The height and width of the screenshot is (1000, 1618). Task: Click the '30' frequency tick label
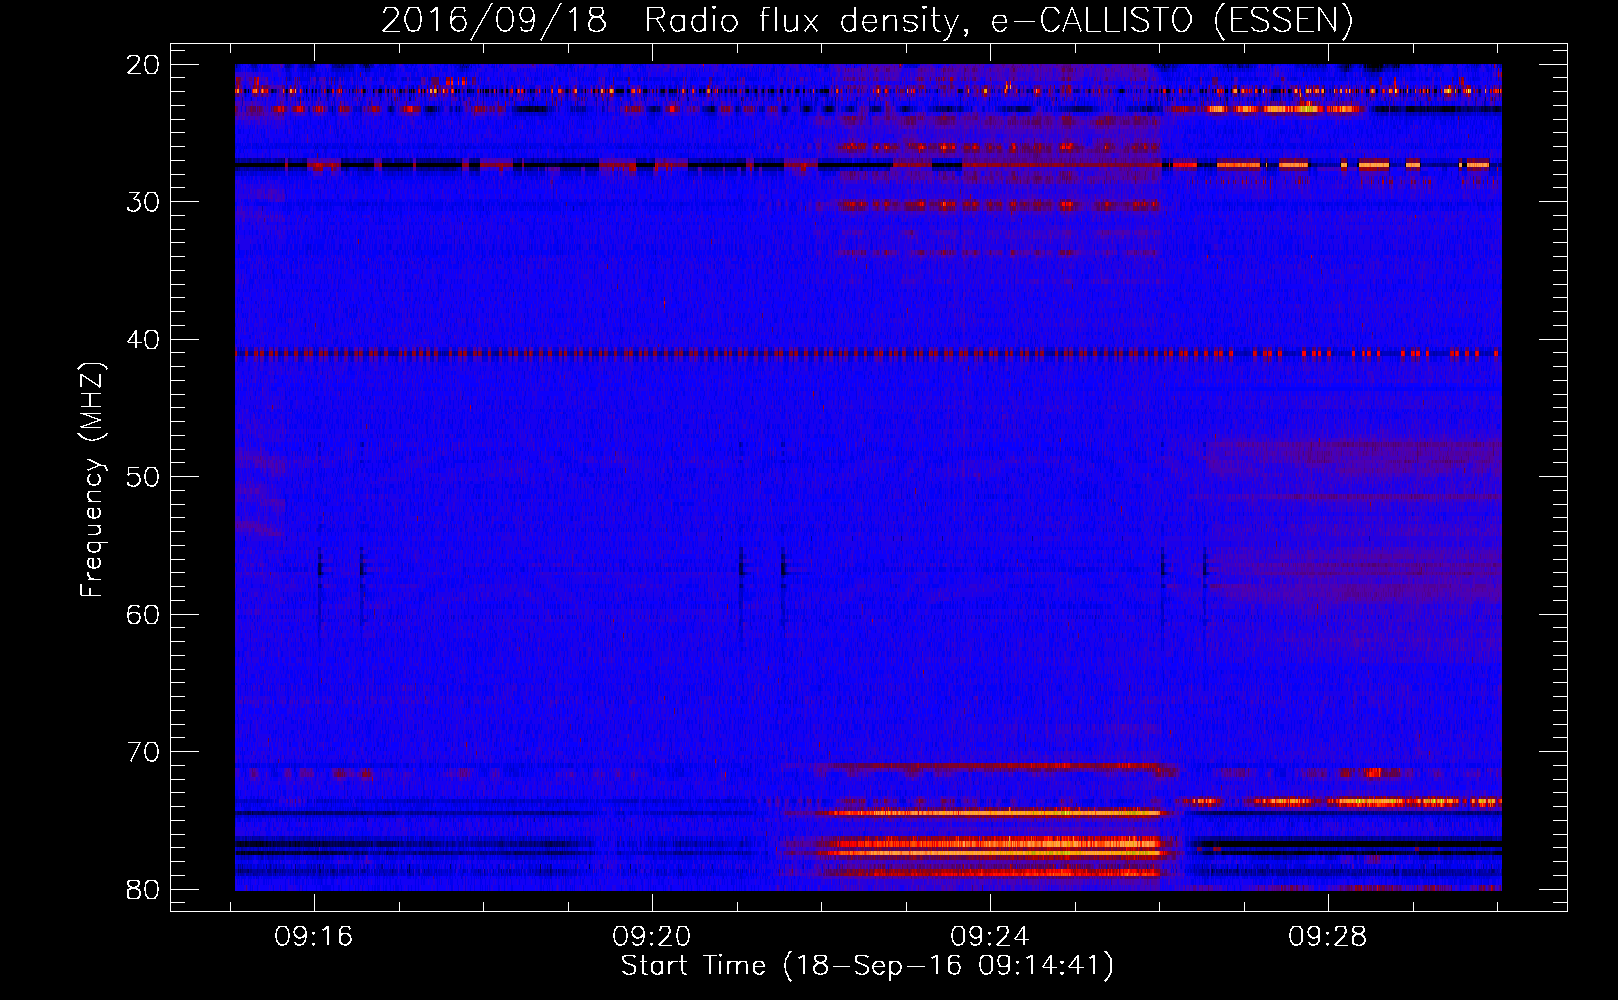pos(144,202)
